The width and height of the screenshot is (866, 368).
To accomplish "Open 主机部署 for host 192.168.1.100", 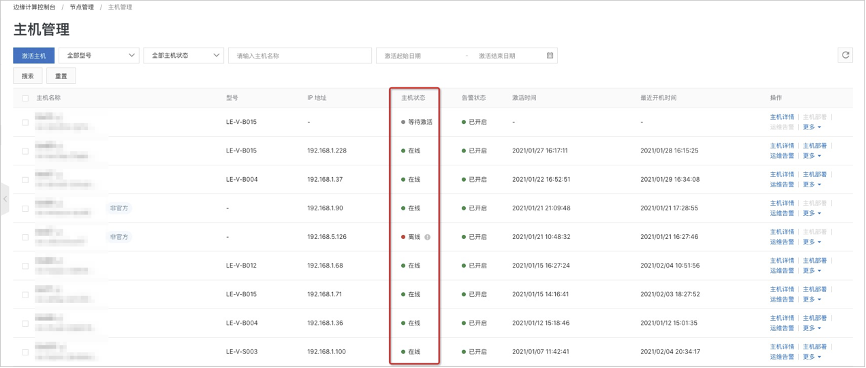I will click(815, 347).
